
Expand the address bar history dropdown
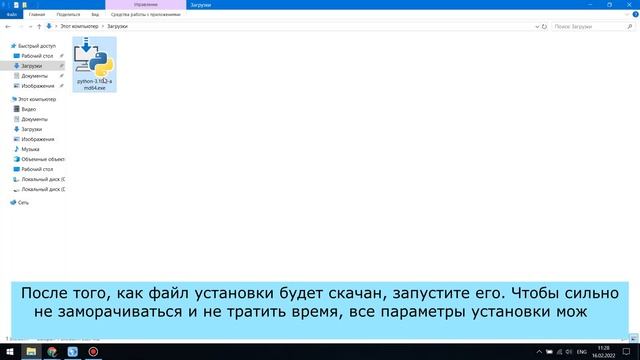[537, 27]
